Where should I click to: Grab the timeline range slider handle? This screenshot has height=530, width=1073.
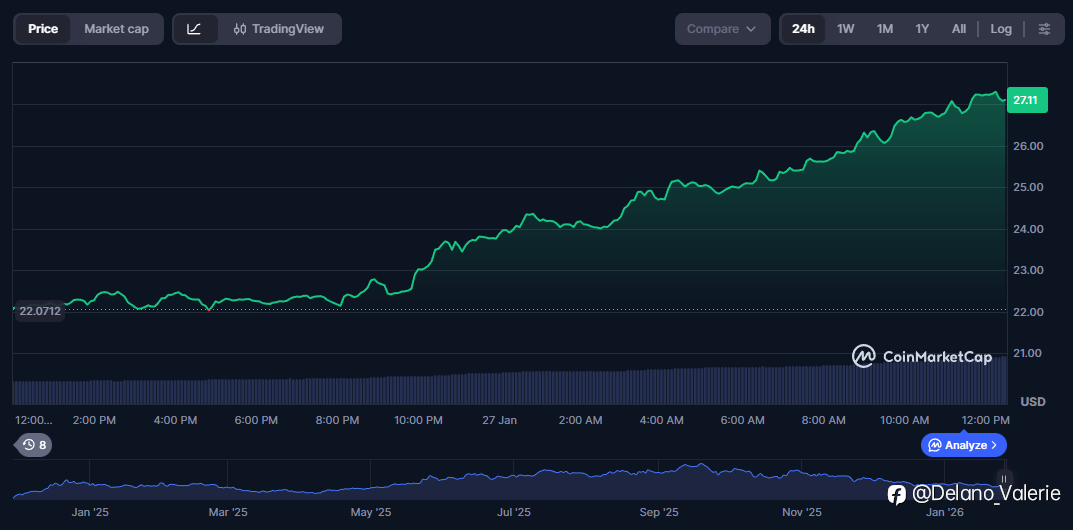click(x=1005, y=479)
